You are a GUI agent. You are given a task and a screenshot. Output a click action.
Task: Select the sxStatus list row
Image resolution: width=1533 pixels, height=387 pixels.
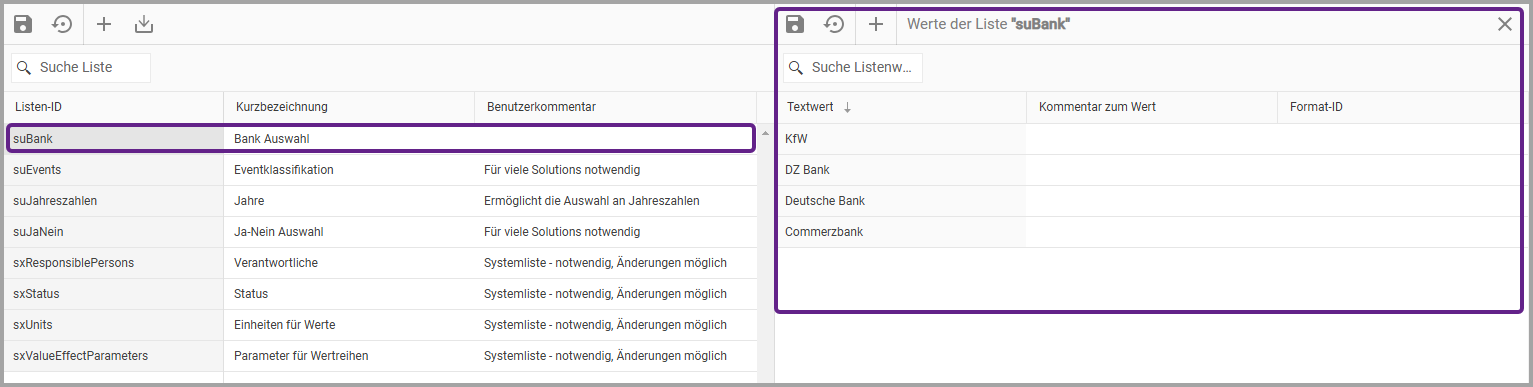[381, 294]
